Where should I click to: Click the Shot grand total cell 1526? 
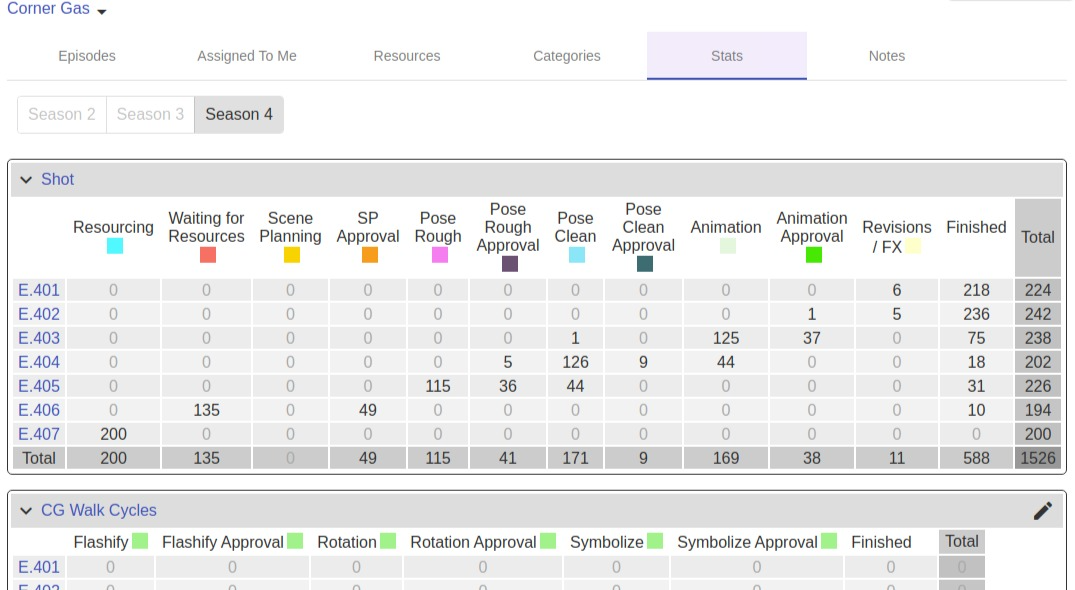point(1037,458)
